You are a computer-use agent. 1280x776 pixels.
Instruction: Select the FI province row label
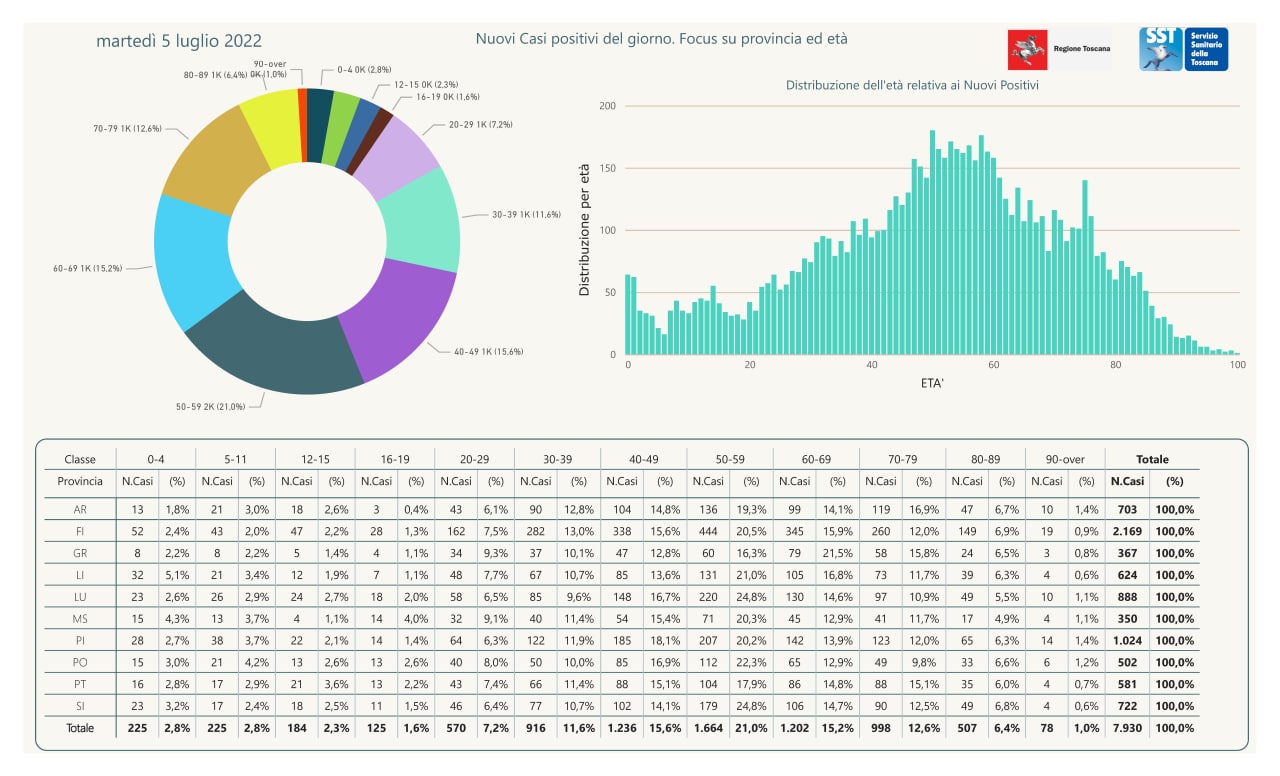point(80,531)
